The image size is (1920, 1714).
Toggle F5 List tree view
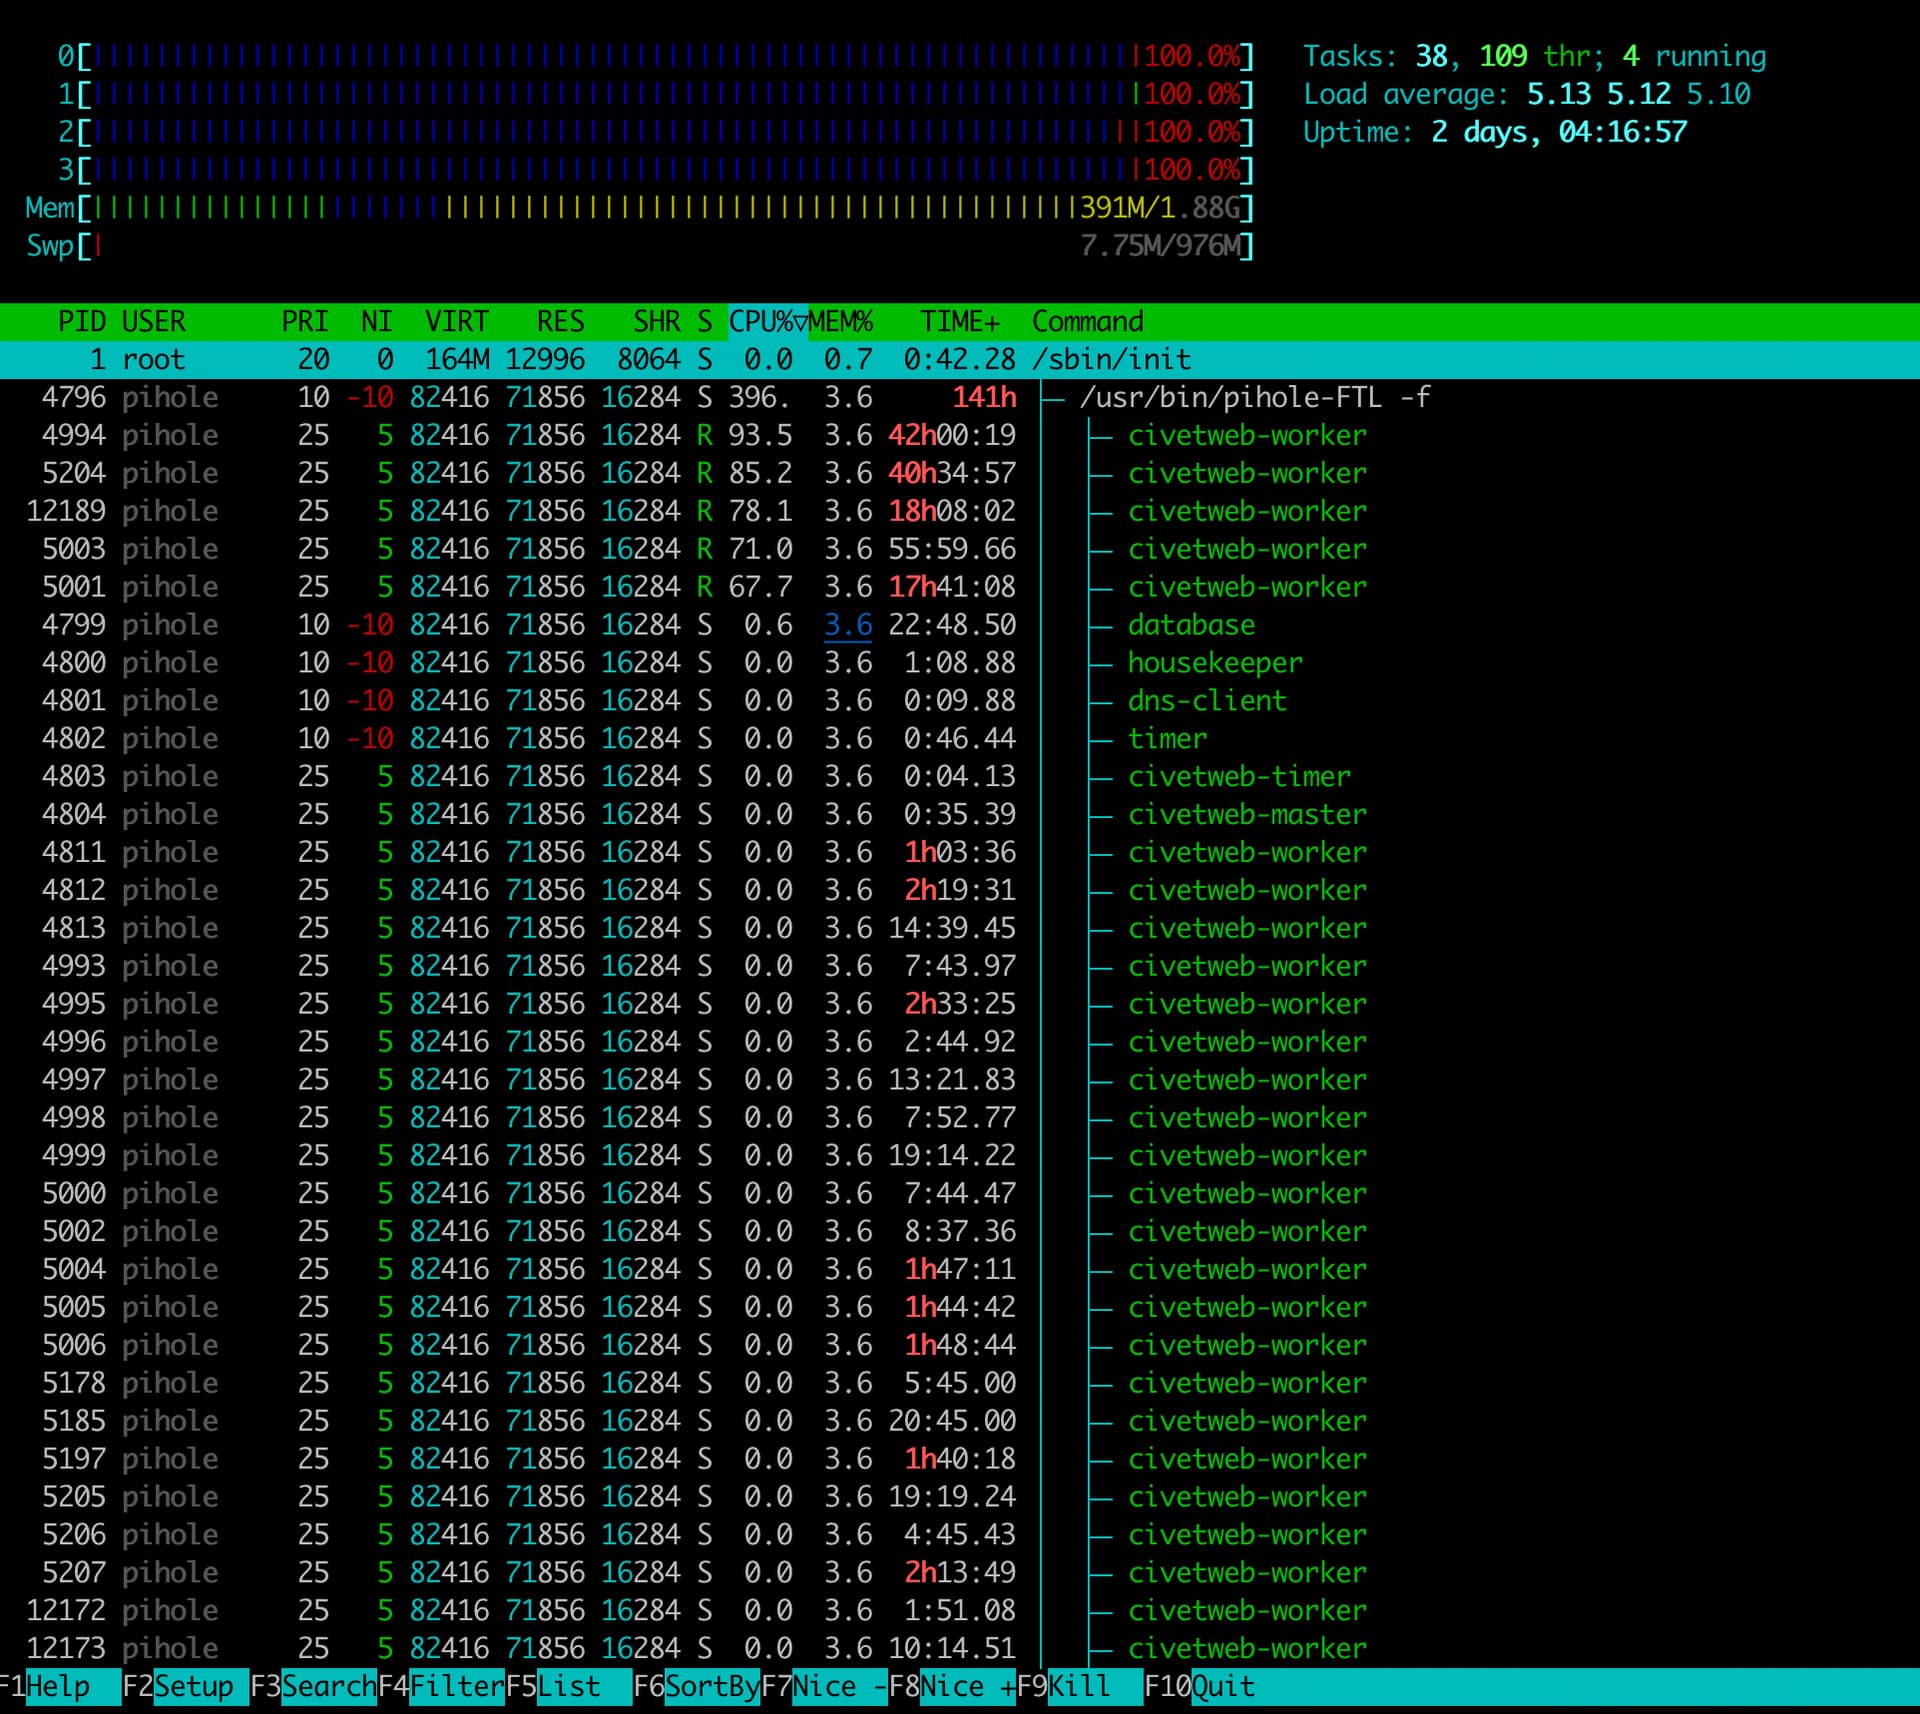coord(568,1686)
